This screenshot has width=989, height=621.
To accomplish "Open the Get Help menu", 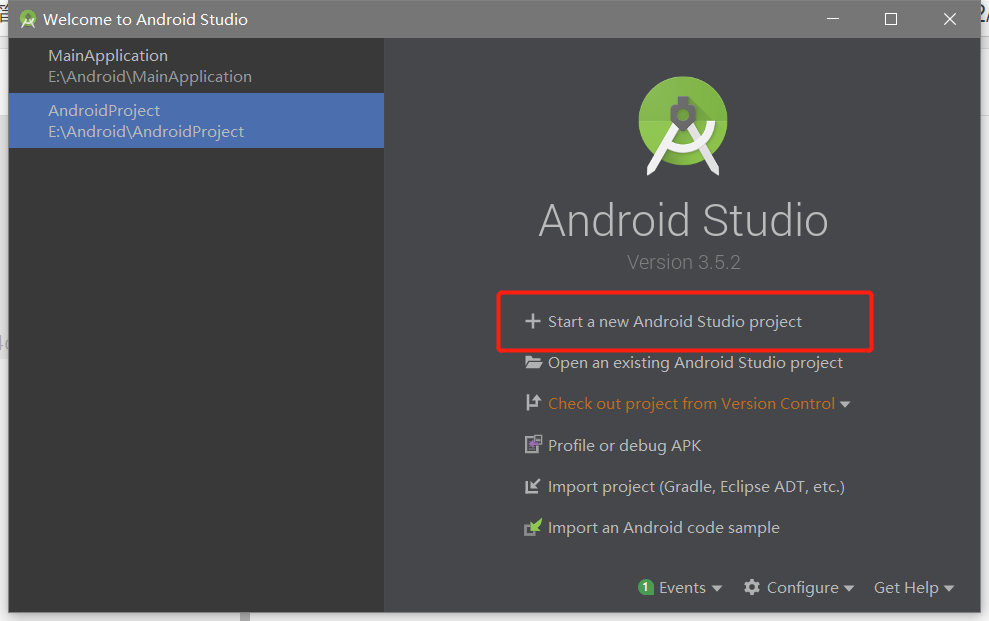I will click(906, 588).
